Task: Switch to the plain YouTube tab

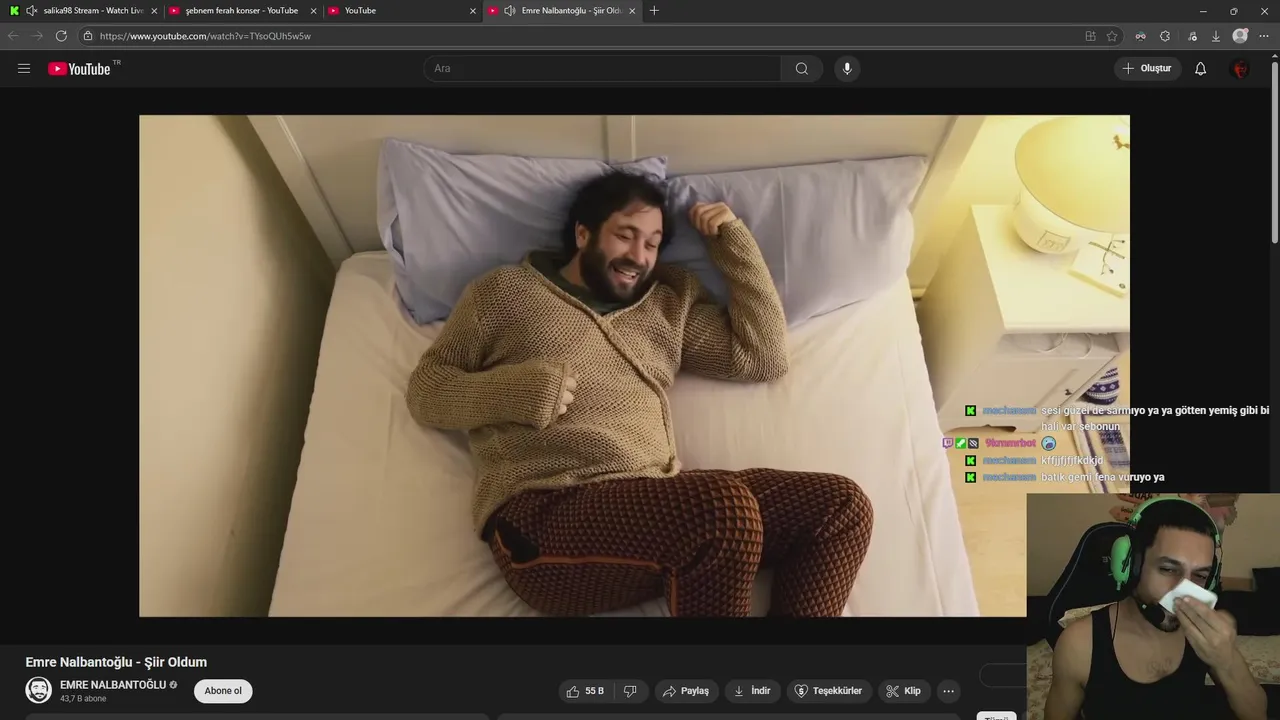Action: point(400,11)
